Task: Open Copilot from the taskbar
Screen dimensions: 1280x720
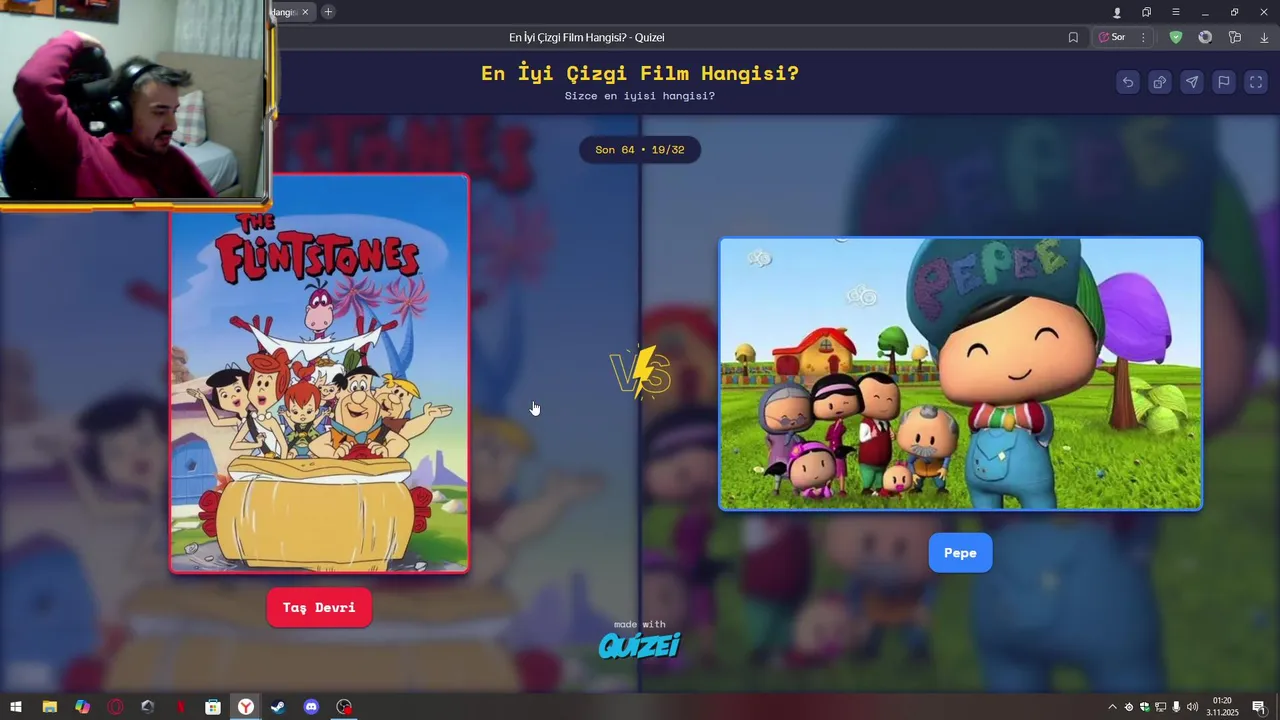Action: point(82,707)
